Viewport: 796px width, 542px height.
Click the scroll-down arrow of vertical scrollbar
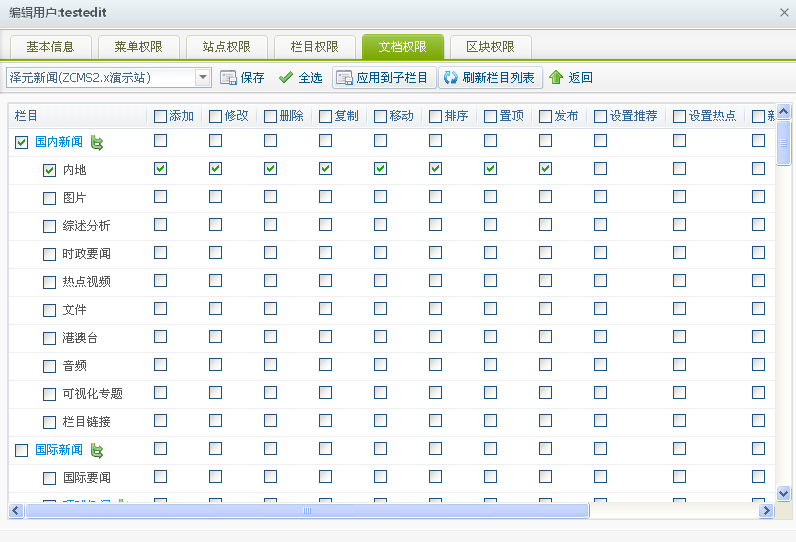point(784,493)
